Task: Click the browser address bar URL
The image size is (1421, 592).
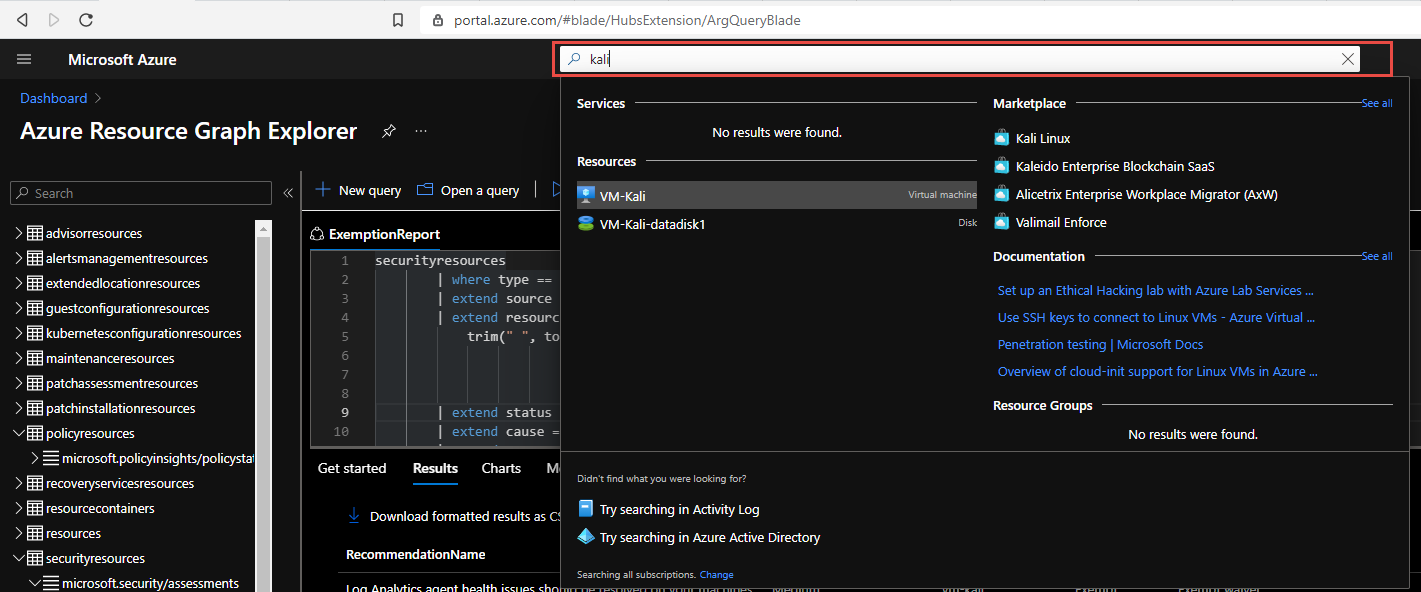Action: 627,20
